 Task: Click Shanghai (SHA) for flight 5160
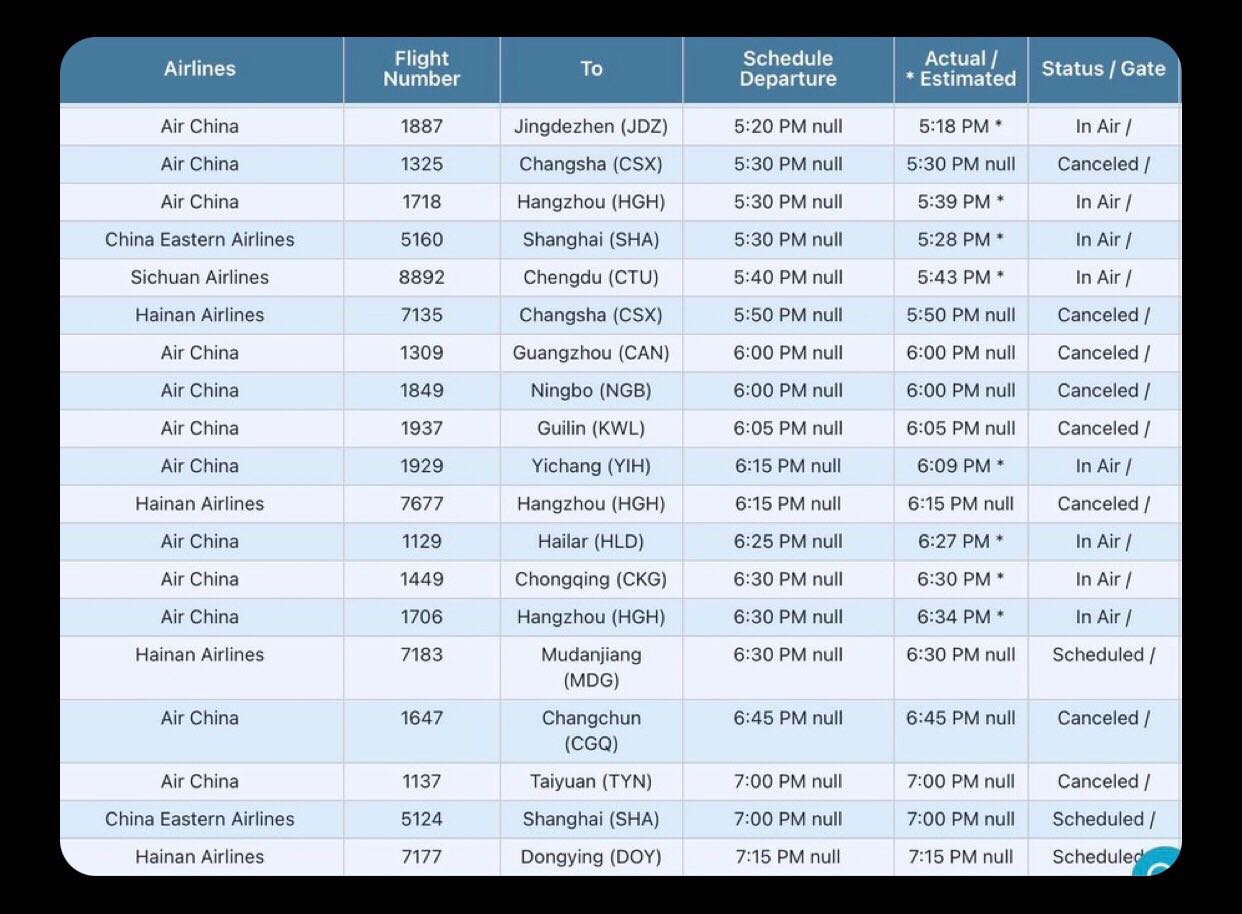coord(591,240)
